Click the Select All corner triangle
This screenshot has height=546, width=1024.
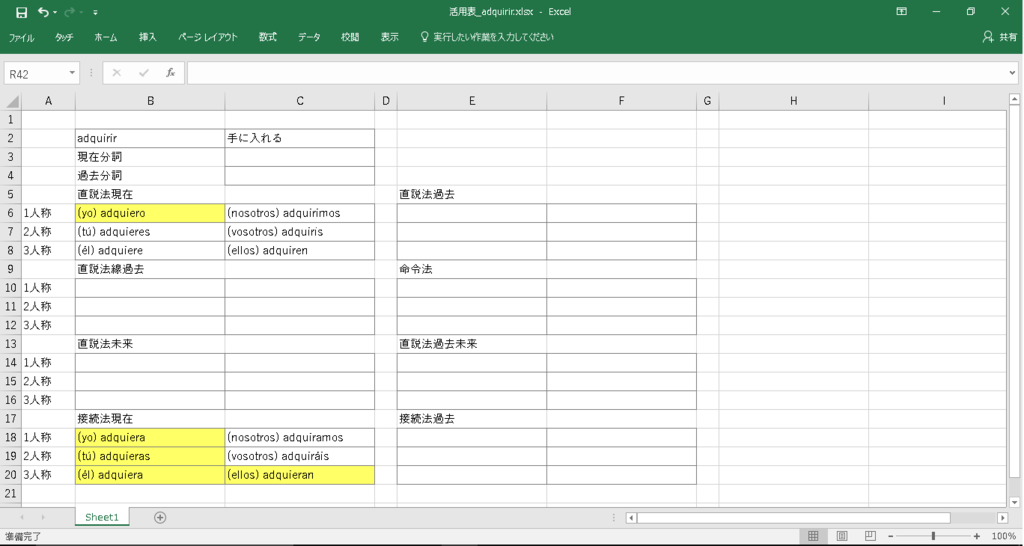[13, 101]
